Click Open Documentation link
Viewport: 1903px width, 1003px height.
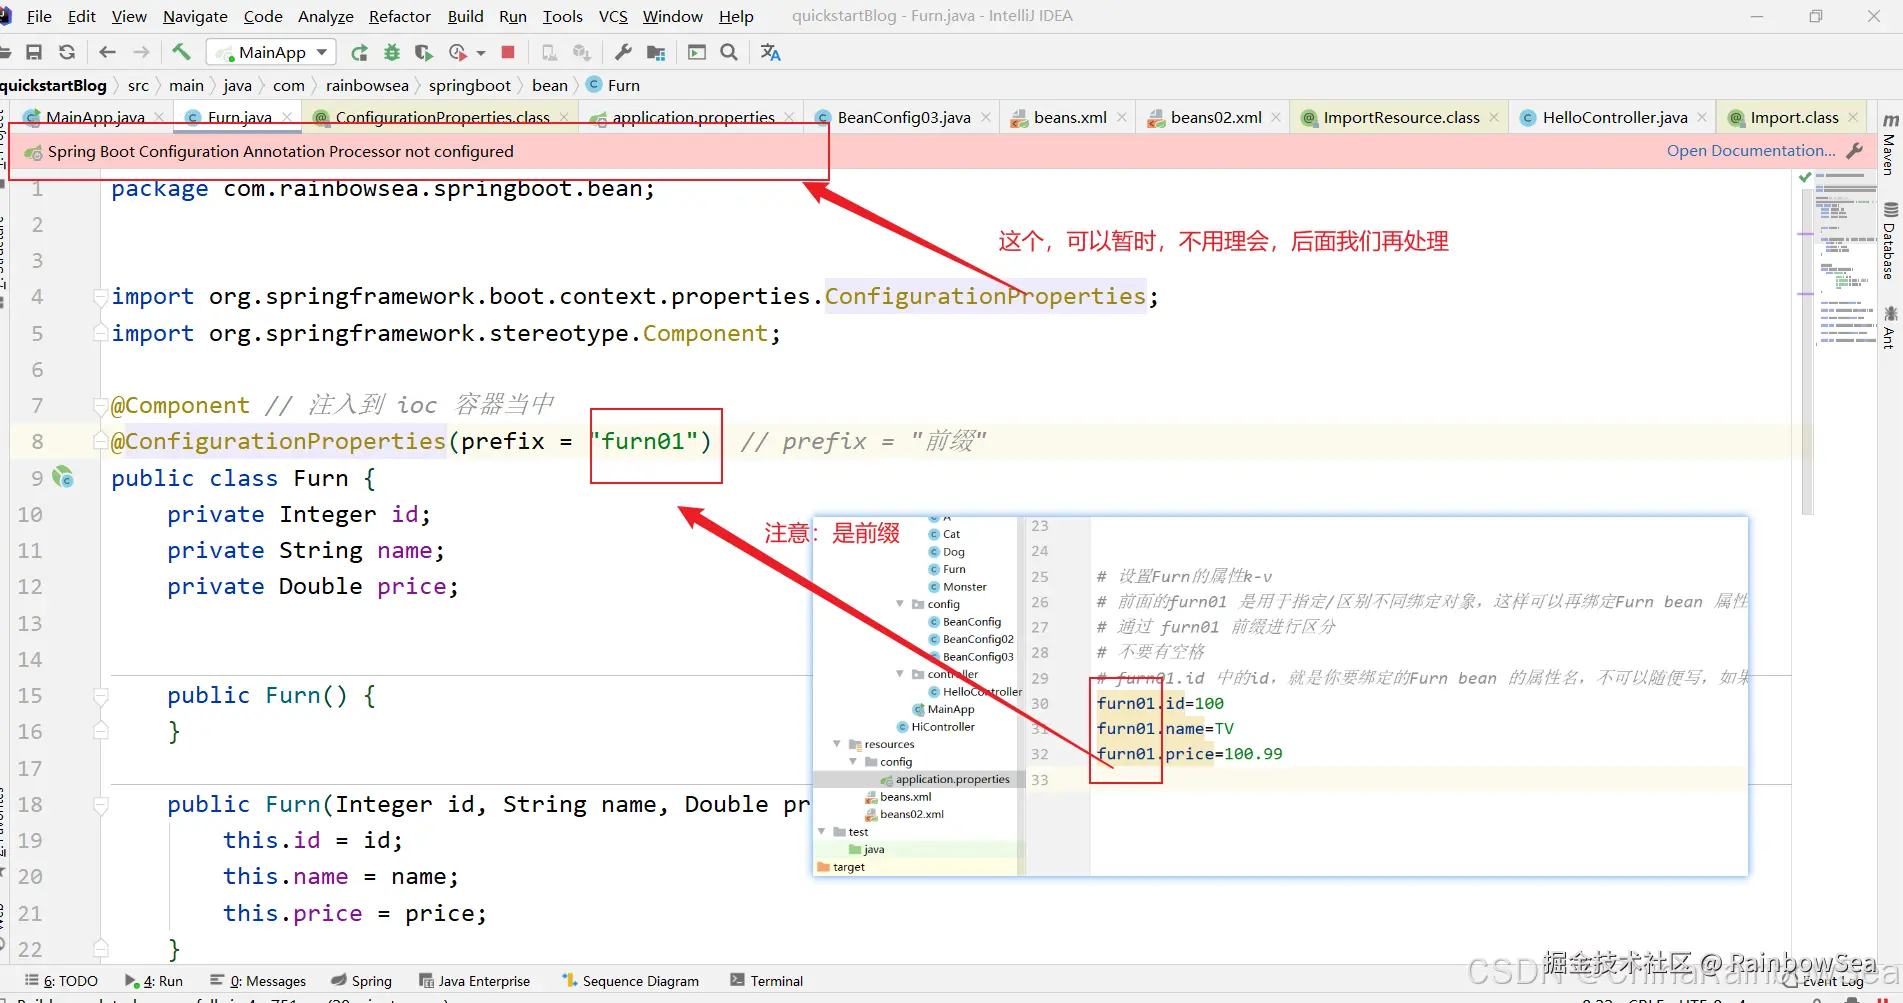click(x=1751, y=151)
